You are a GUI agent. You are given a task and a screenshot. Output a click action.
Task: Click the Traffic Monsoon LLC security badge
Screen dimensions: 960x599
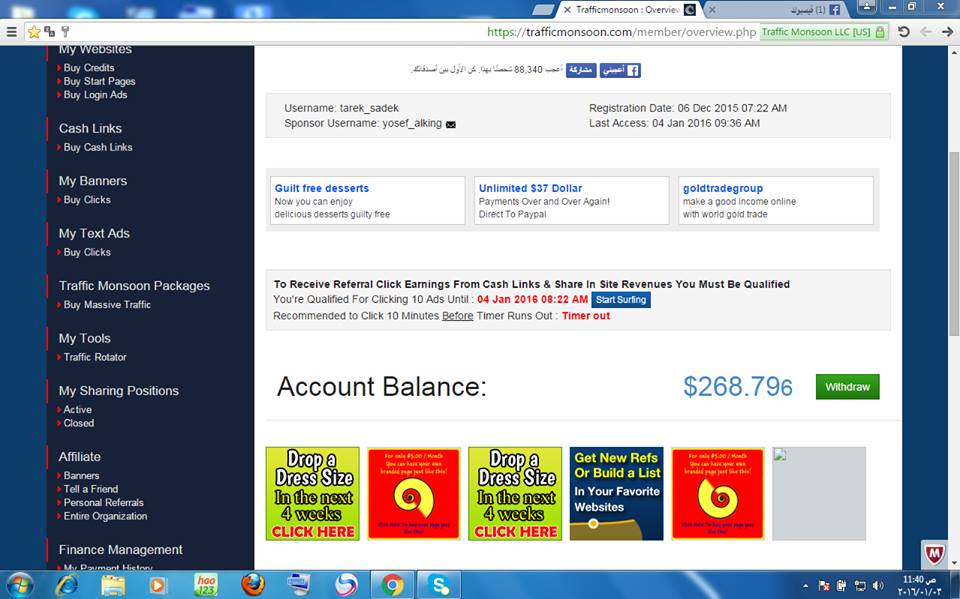tap(823, 32)
